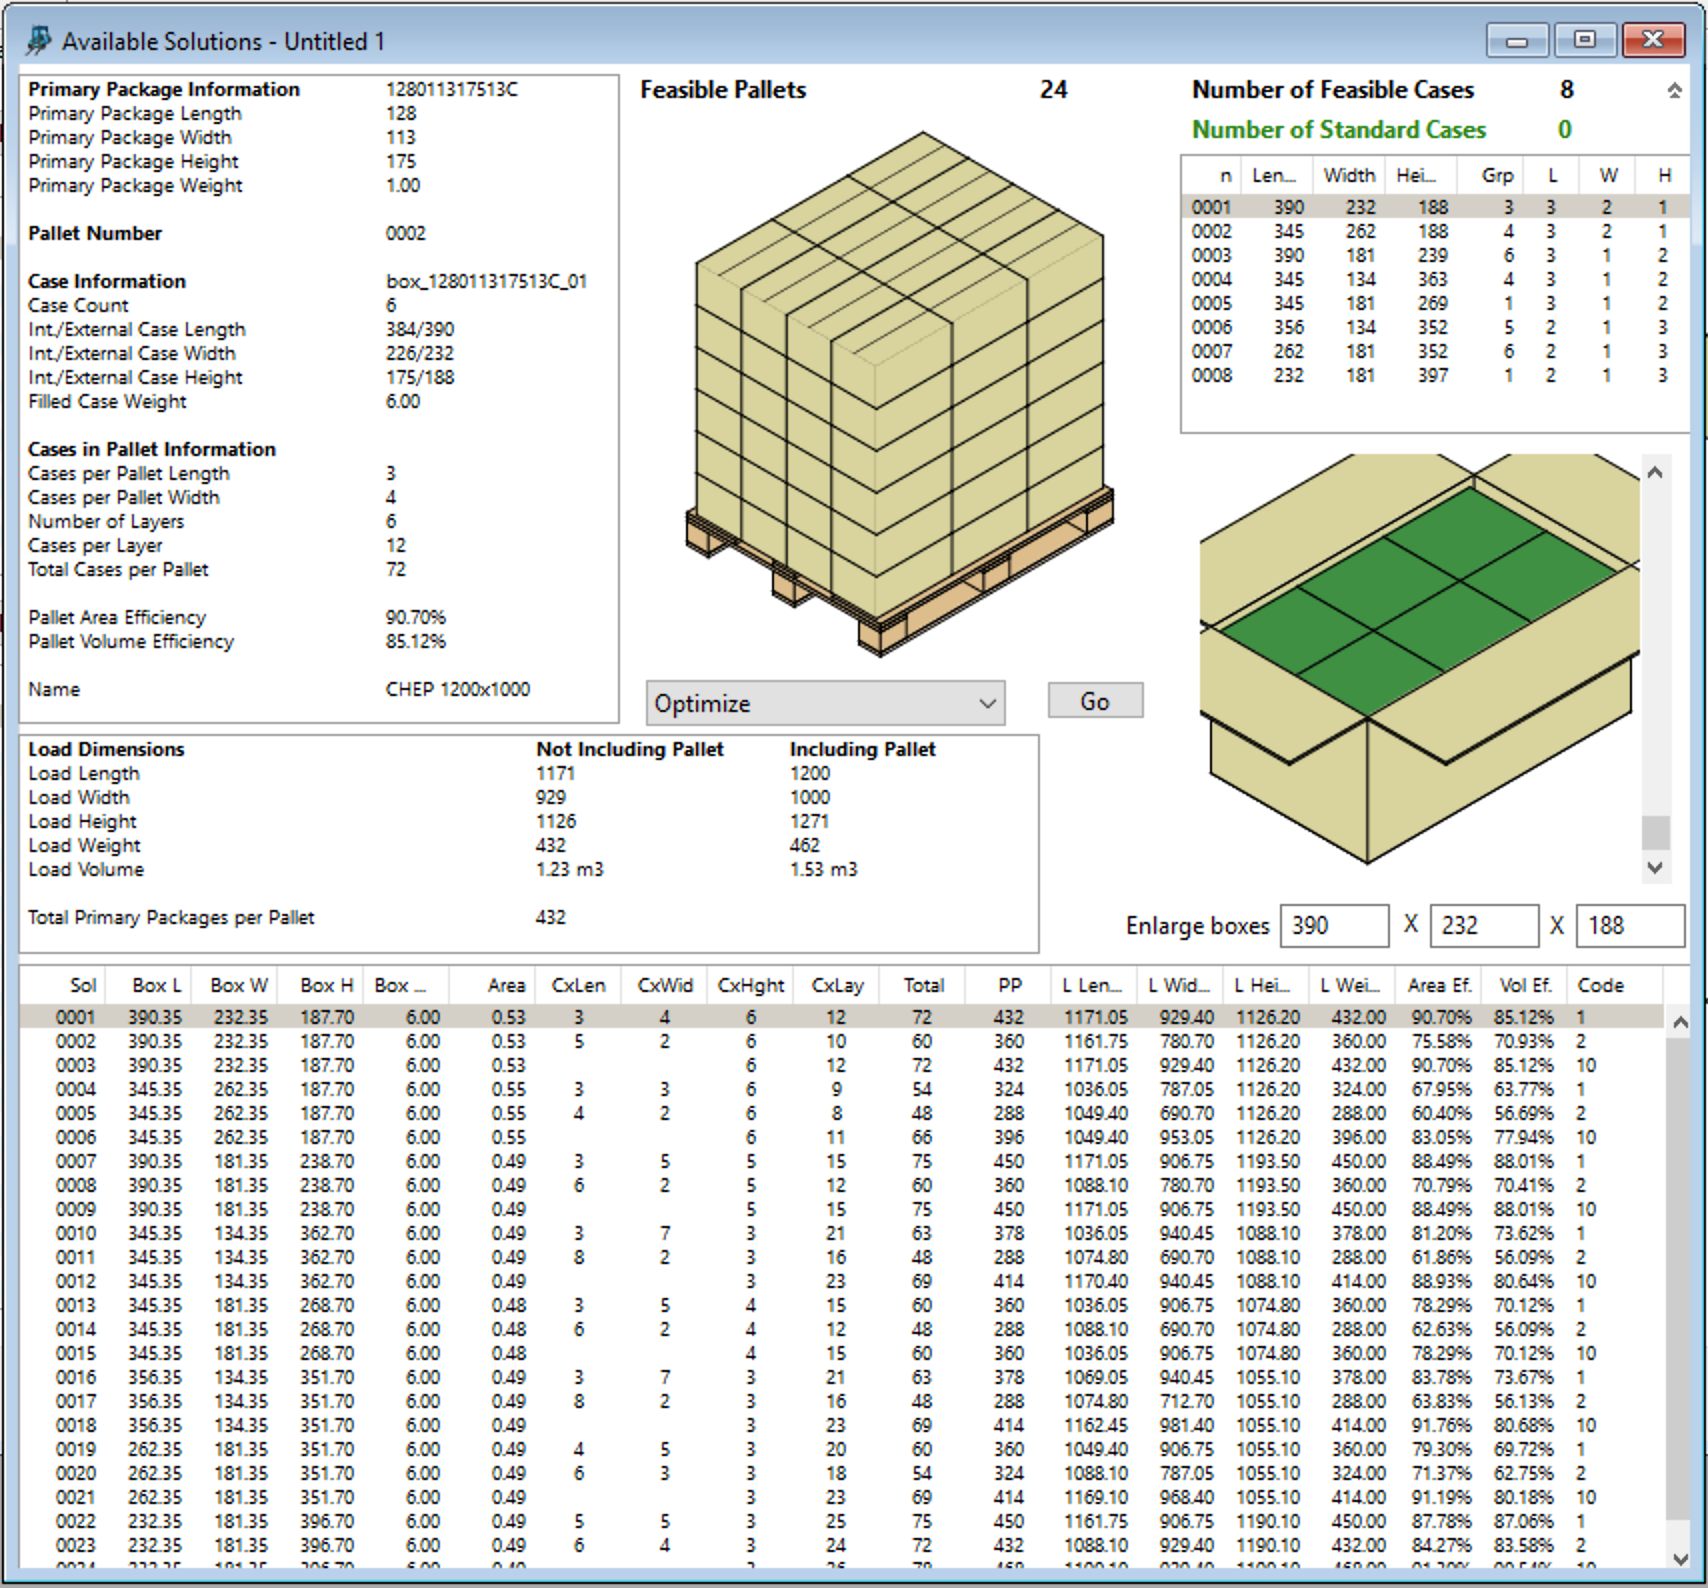
Task: Click the application icon in title bar
Action: pyautogui.click(x=38, y=41)
